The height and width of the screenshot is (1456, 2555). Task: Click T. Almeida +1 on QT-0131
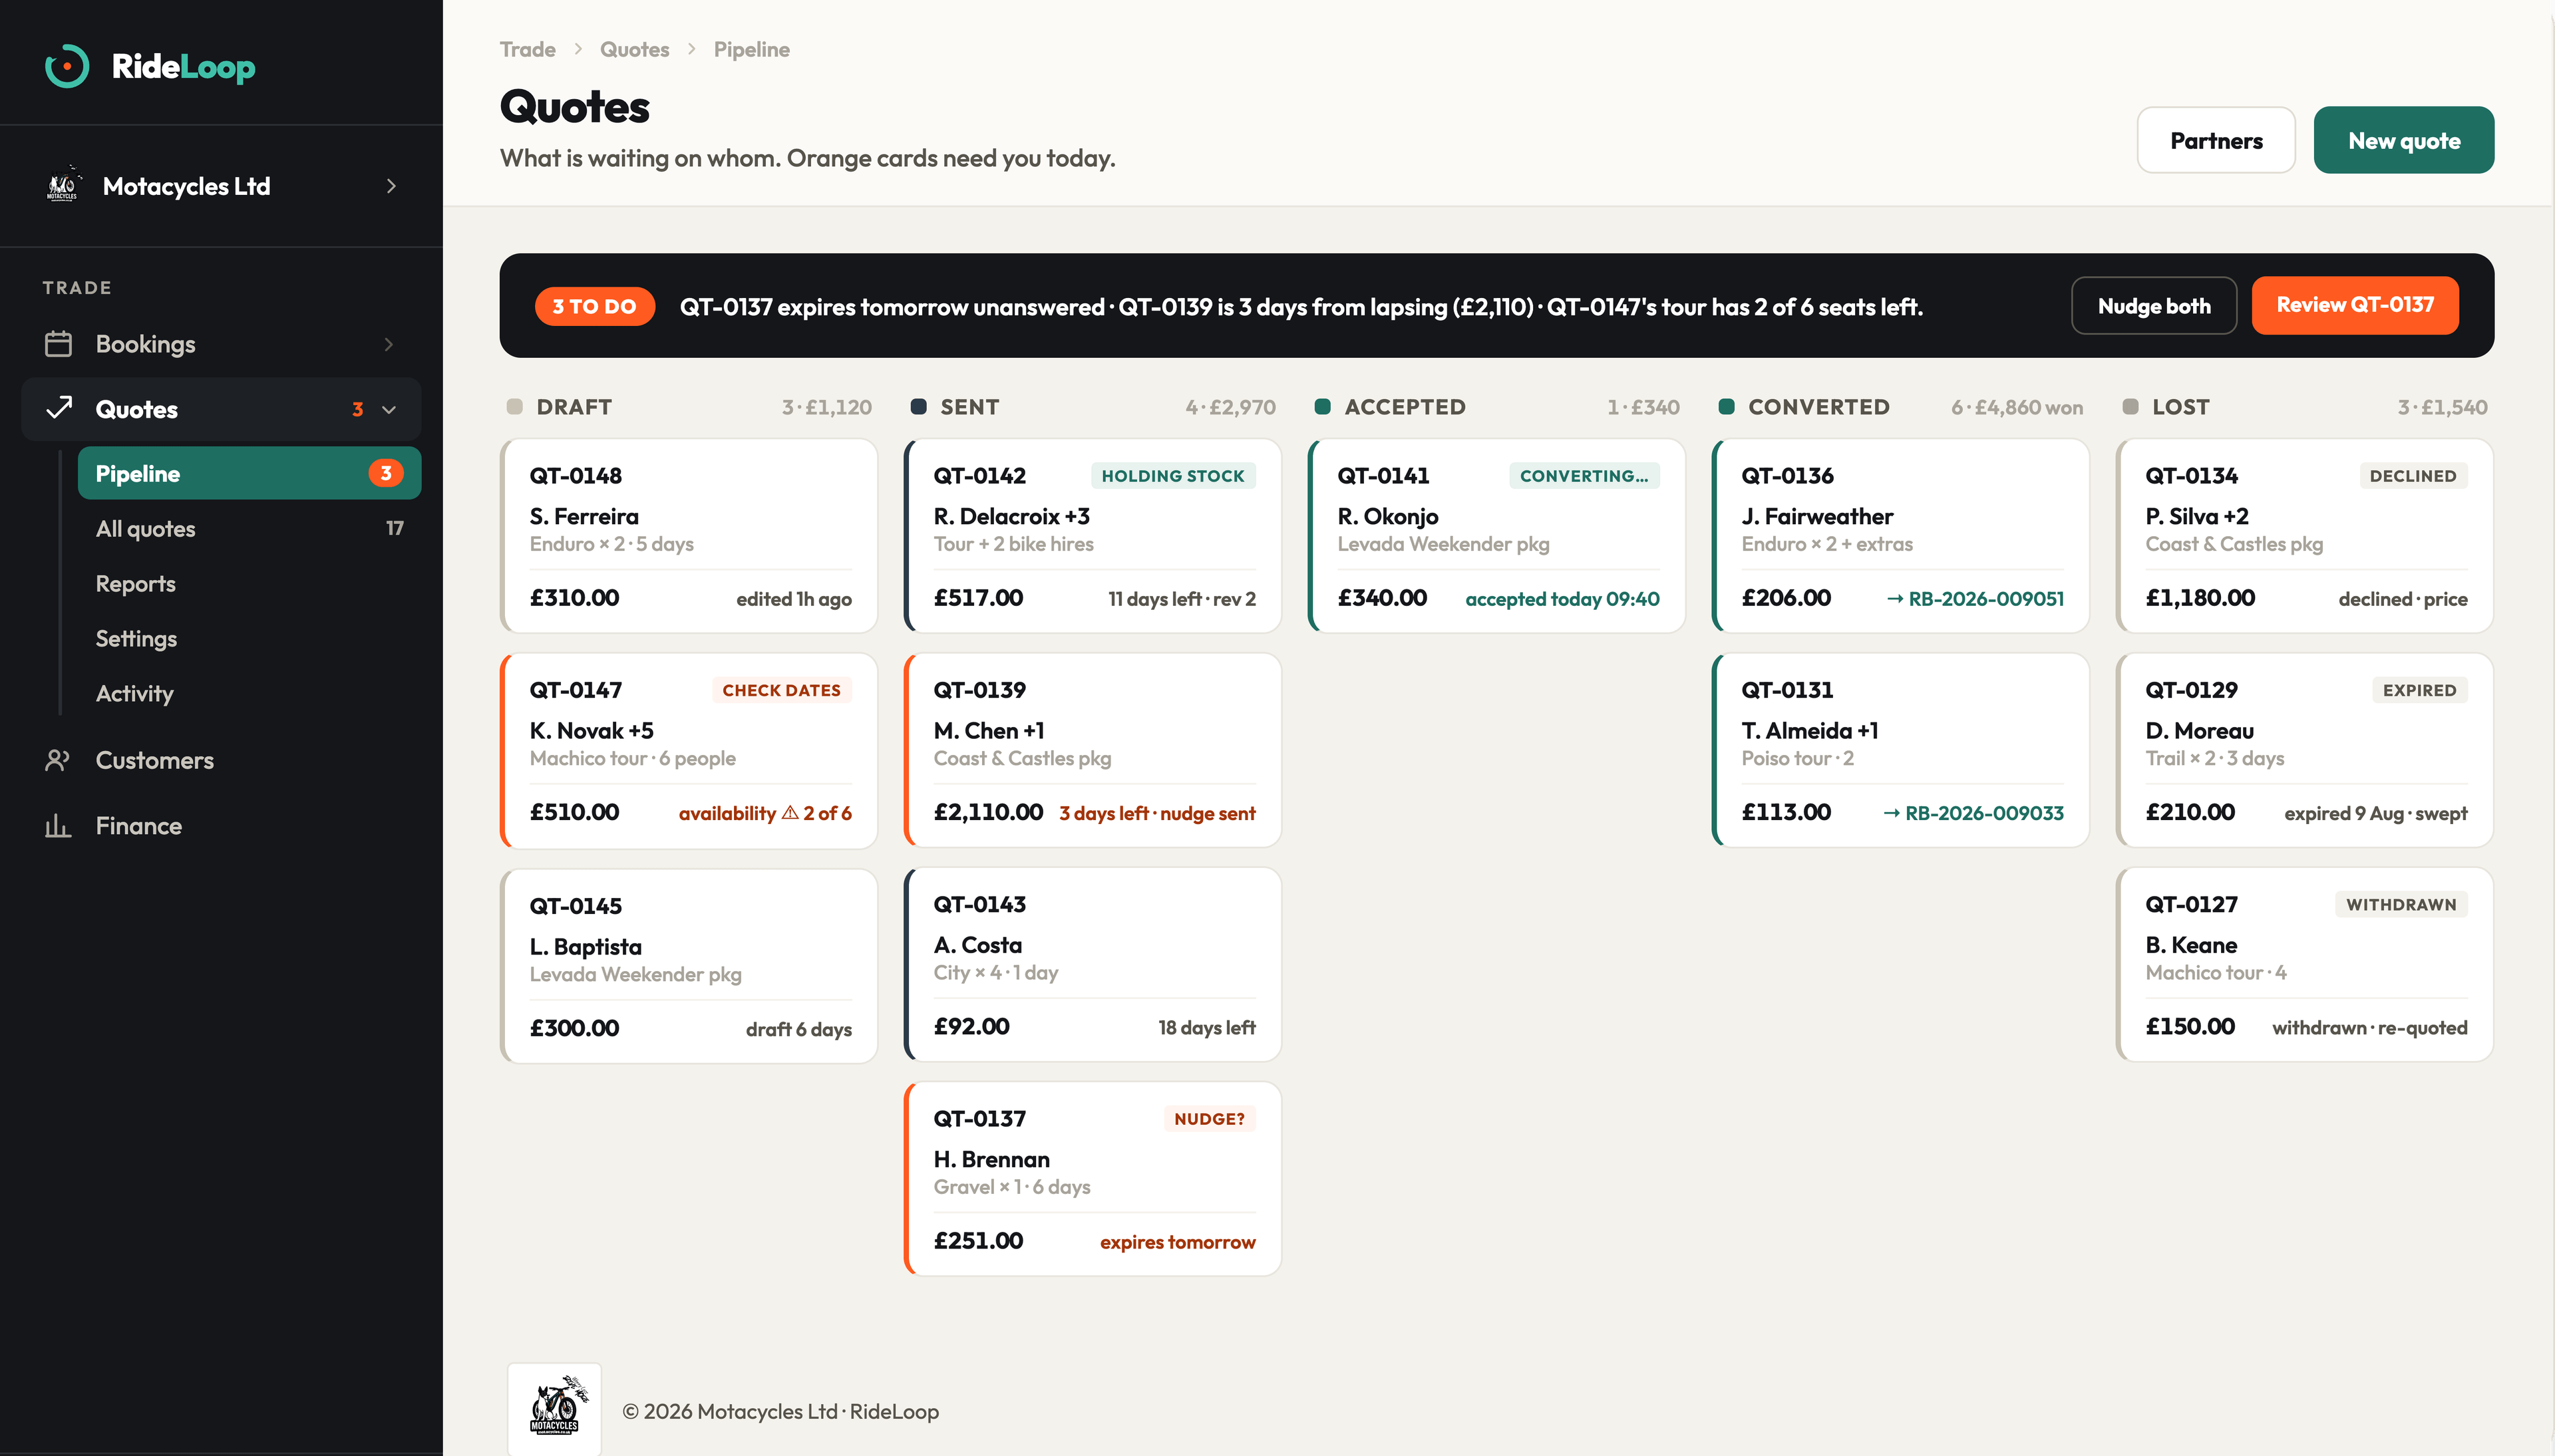point(1810,730)
